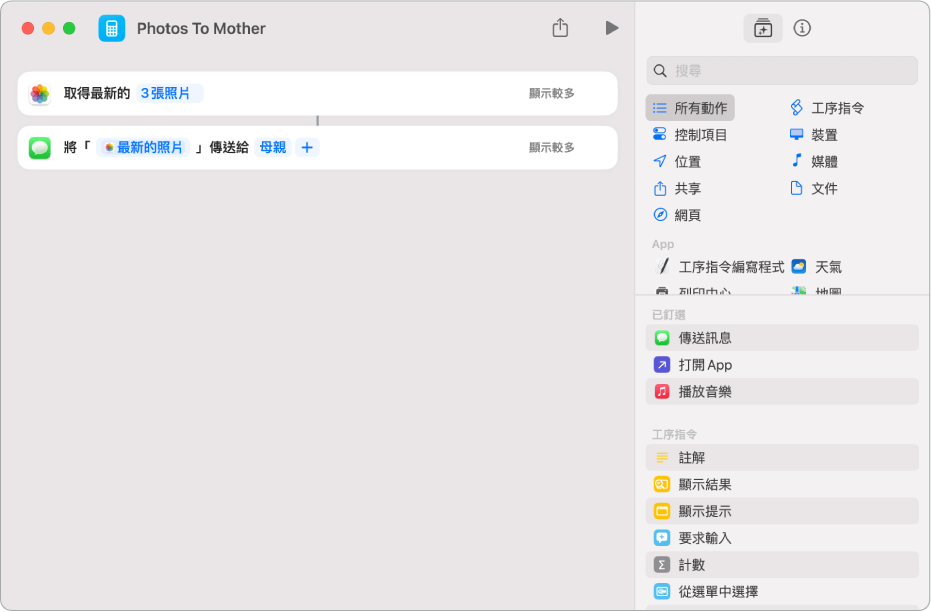This screenshot has height=612, width=931.
Task: Expand 顯示較多 in the photos action
Action: [552, 93]
